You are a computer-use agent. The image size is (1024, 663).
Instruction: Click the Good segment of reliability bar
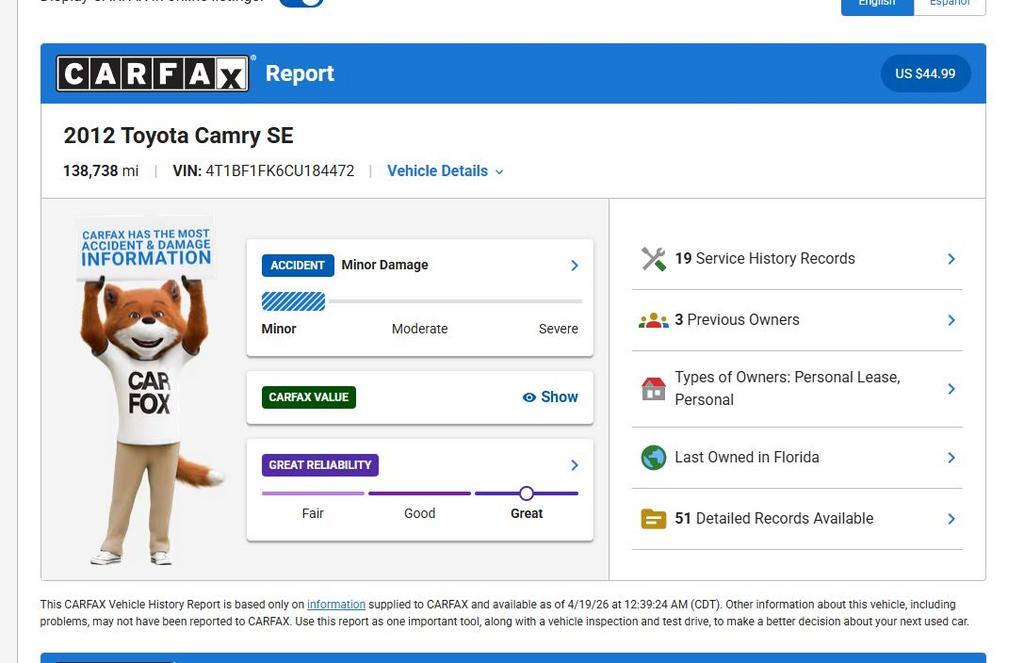[419, 493]
